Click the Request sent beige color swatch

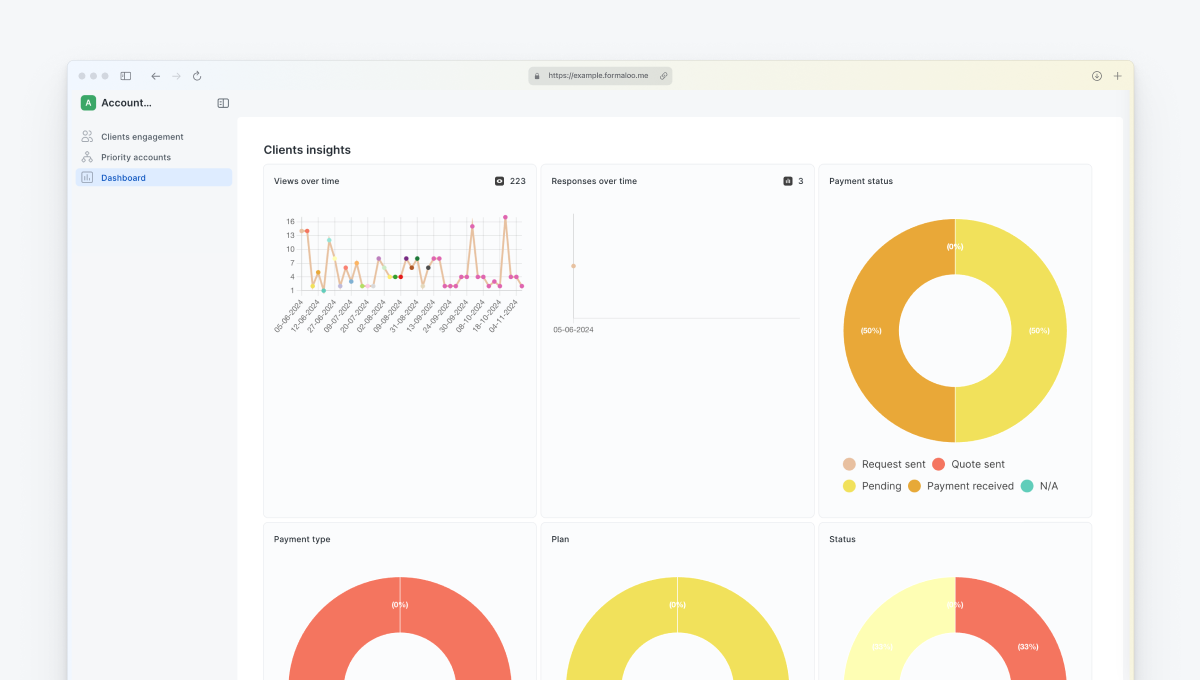(849, 464)
